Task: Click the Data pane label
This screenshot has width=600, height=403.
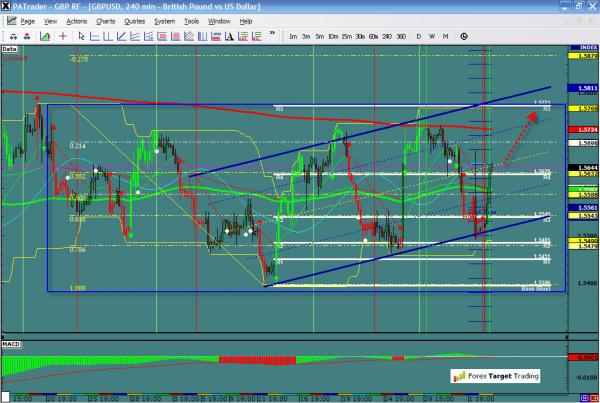Action: [9, 49]
